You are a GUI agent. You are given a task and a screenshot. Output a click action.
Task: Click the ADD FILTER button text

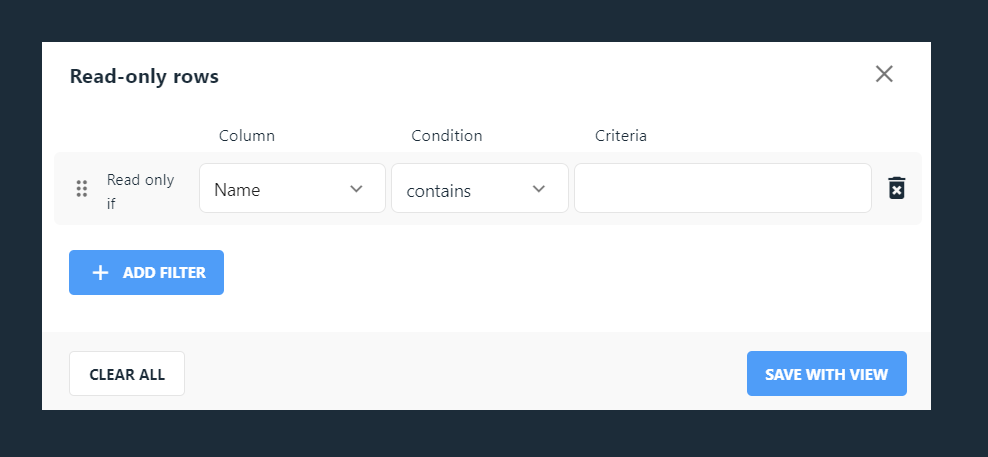click(164, 272)
